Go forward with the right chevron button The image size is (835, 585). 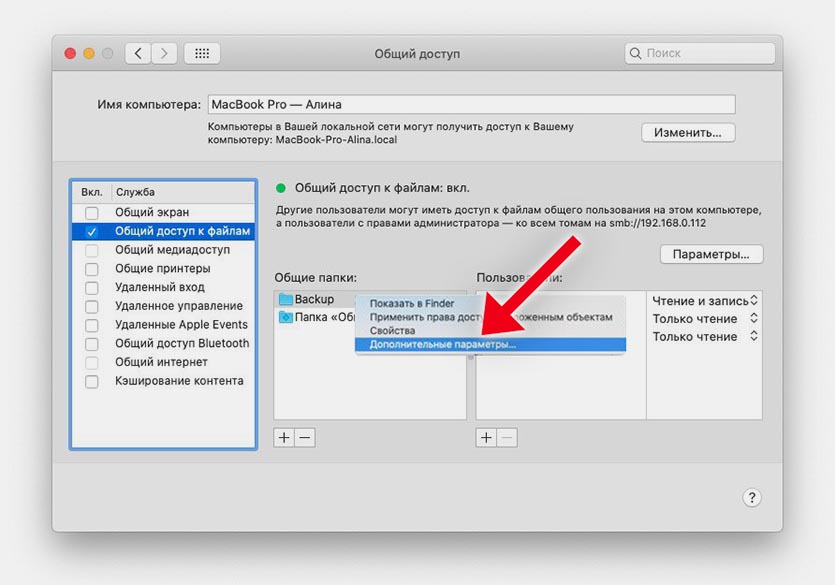[x=164, y=53]
